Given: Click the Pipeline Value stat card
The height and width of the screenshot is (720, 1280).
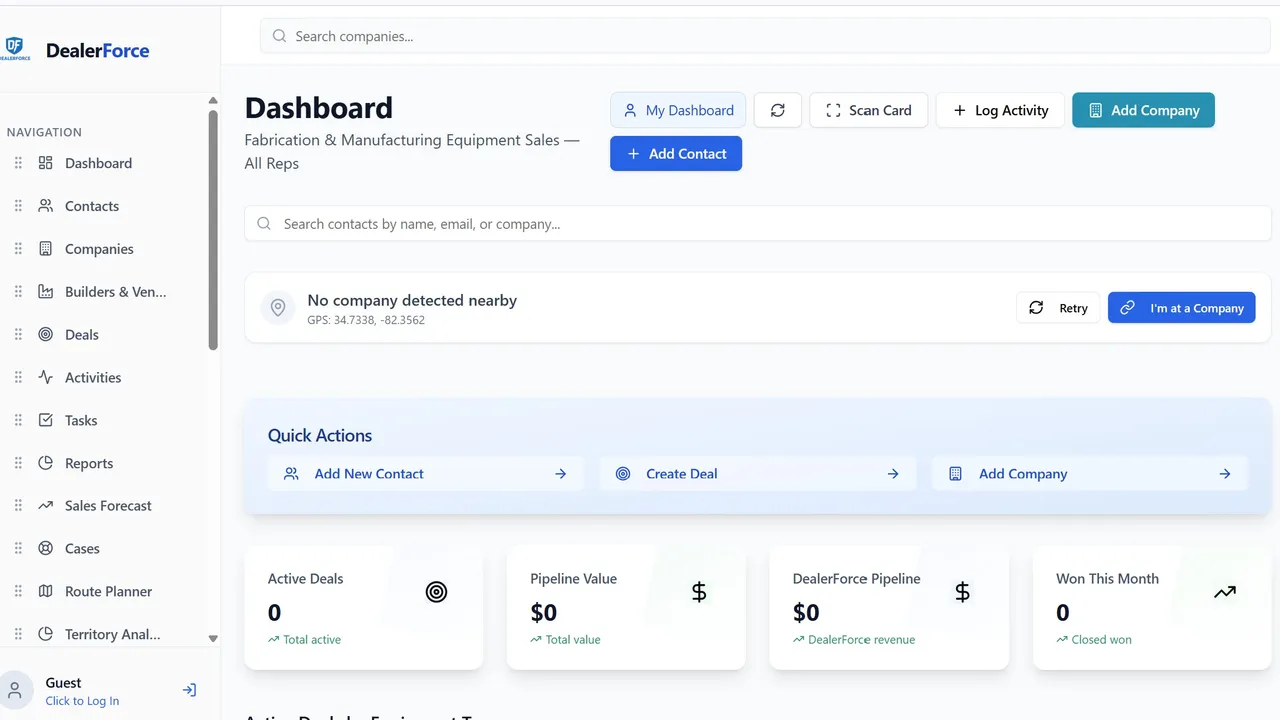Looking at the screenshot, I should coord(626,607).
